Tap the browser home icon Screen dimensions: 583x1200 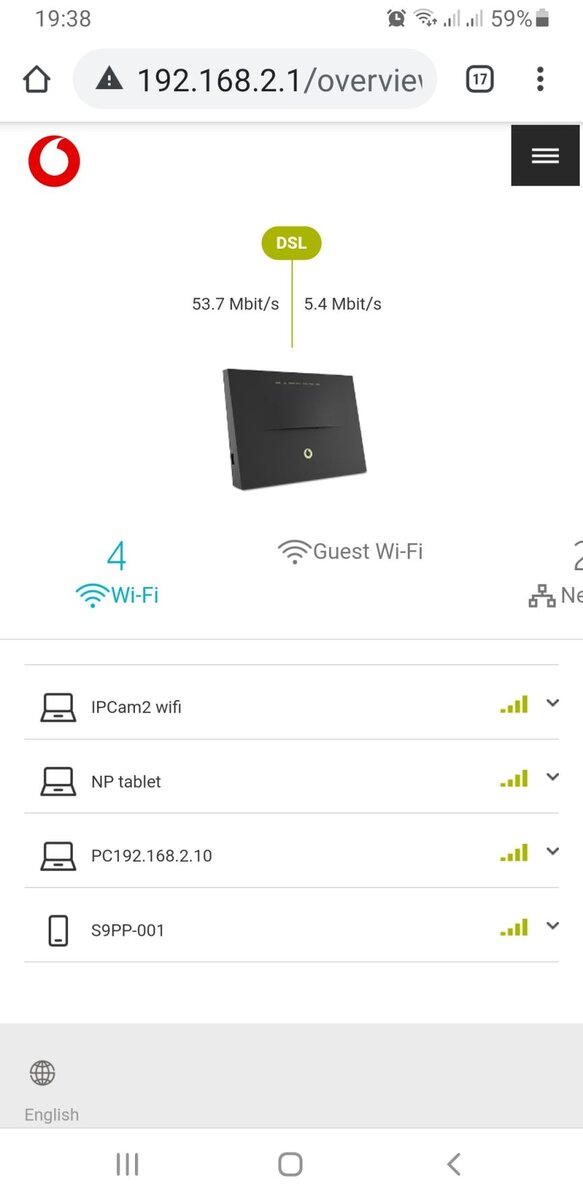point(36,79)
